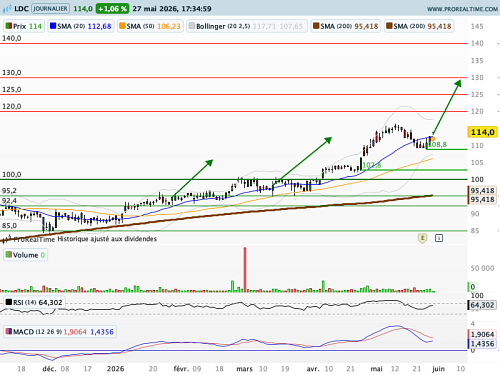The width and height of the screenshot is (500, 375).
Task: Click the second SMA (200) brown swatch
Action: point(389,26)
